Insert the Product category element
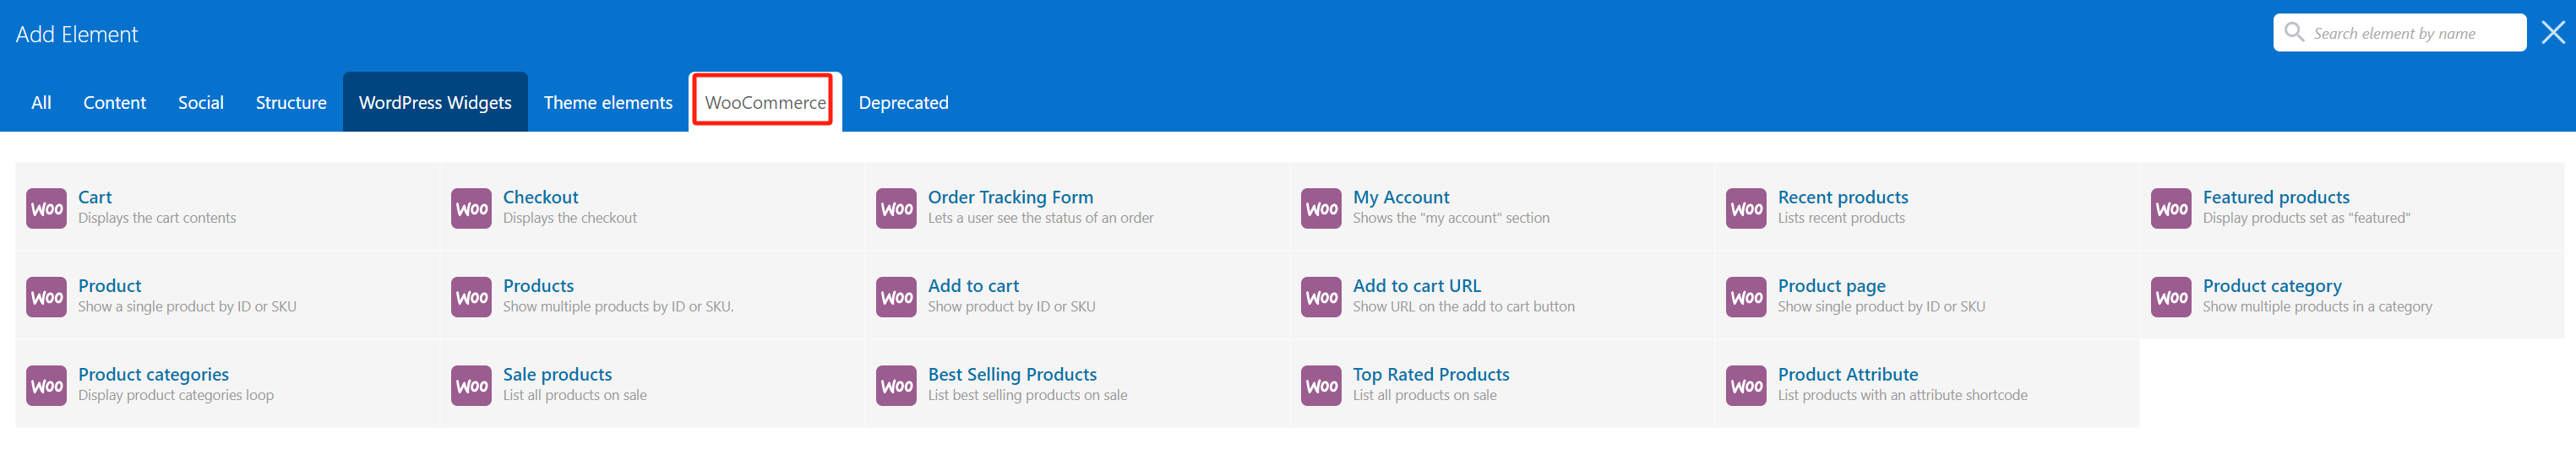 tap(2271, 286)
